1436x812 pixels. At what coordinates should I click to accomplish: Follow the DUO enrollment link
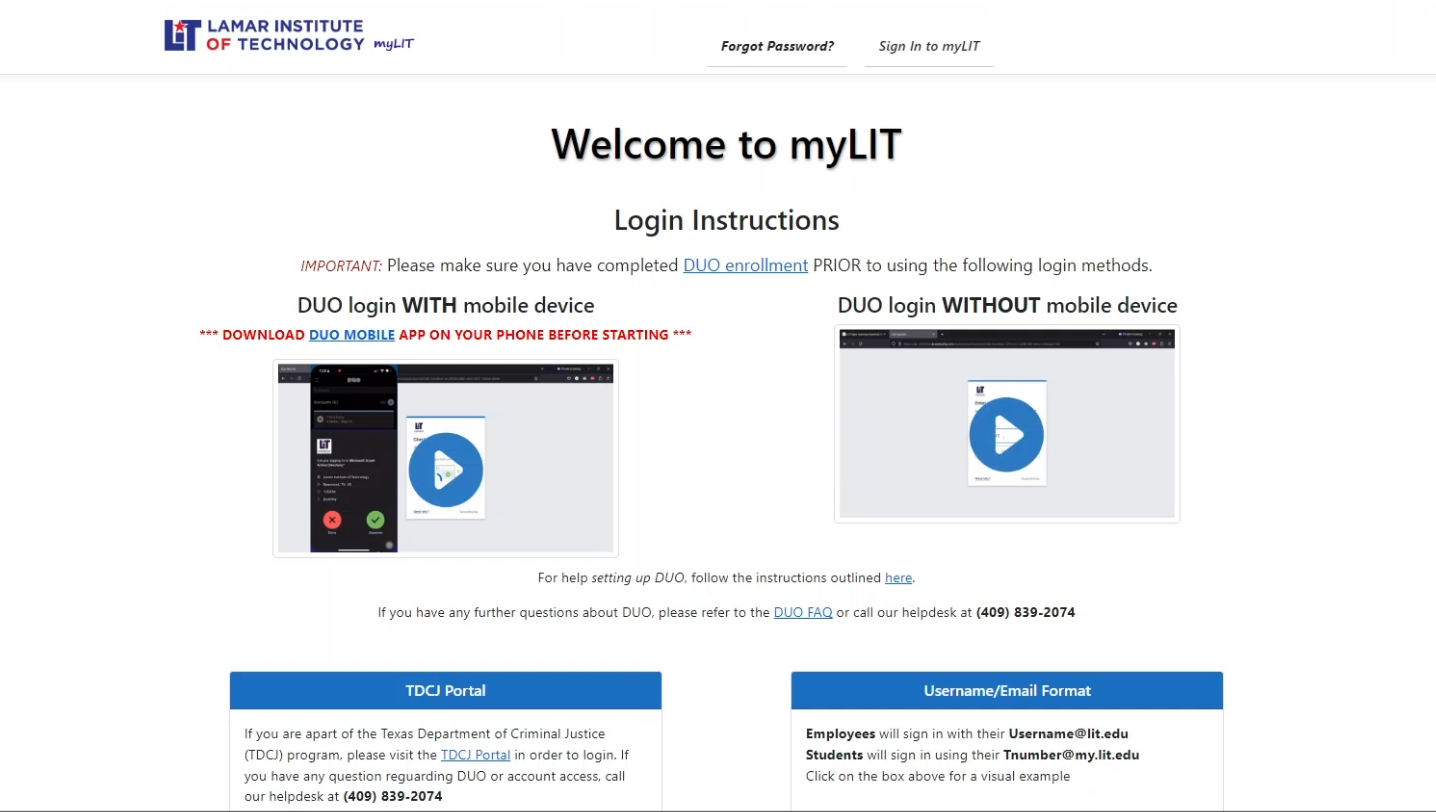(x=745, y=266)
